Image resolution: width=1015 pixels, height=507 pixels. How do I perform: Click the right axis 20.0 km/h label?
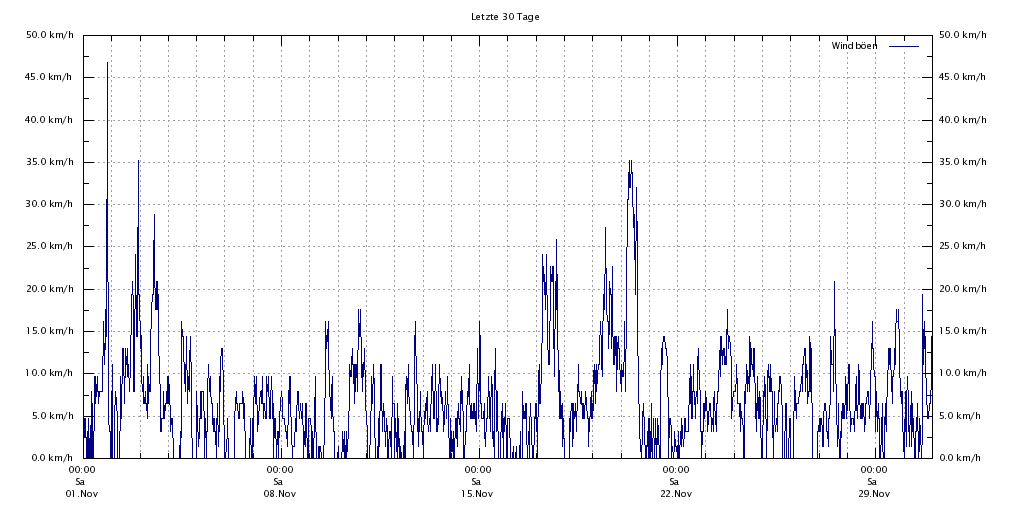click(962, 289)
